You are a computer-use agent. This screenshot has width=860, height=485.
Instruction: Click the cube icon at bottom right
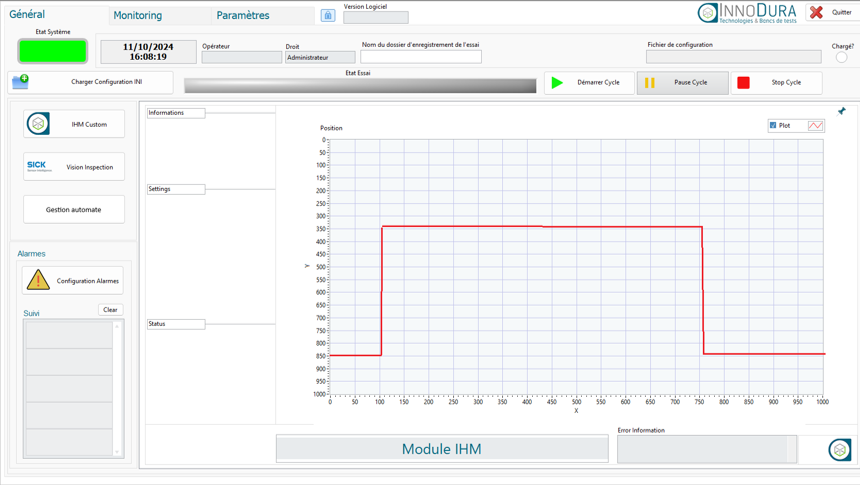click(x=839, y=450)
